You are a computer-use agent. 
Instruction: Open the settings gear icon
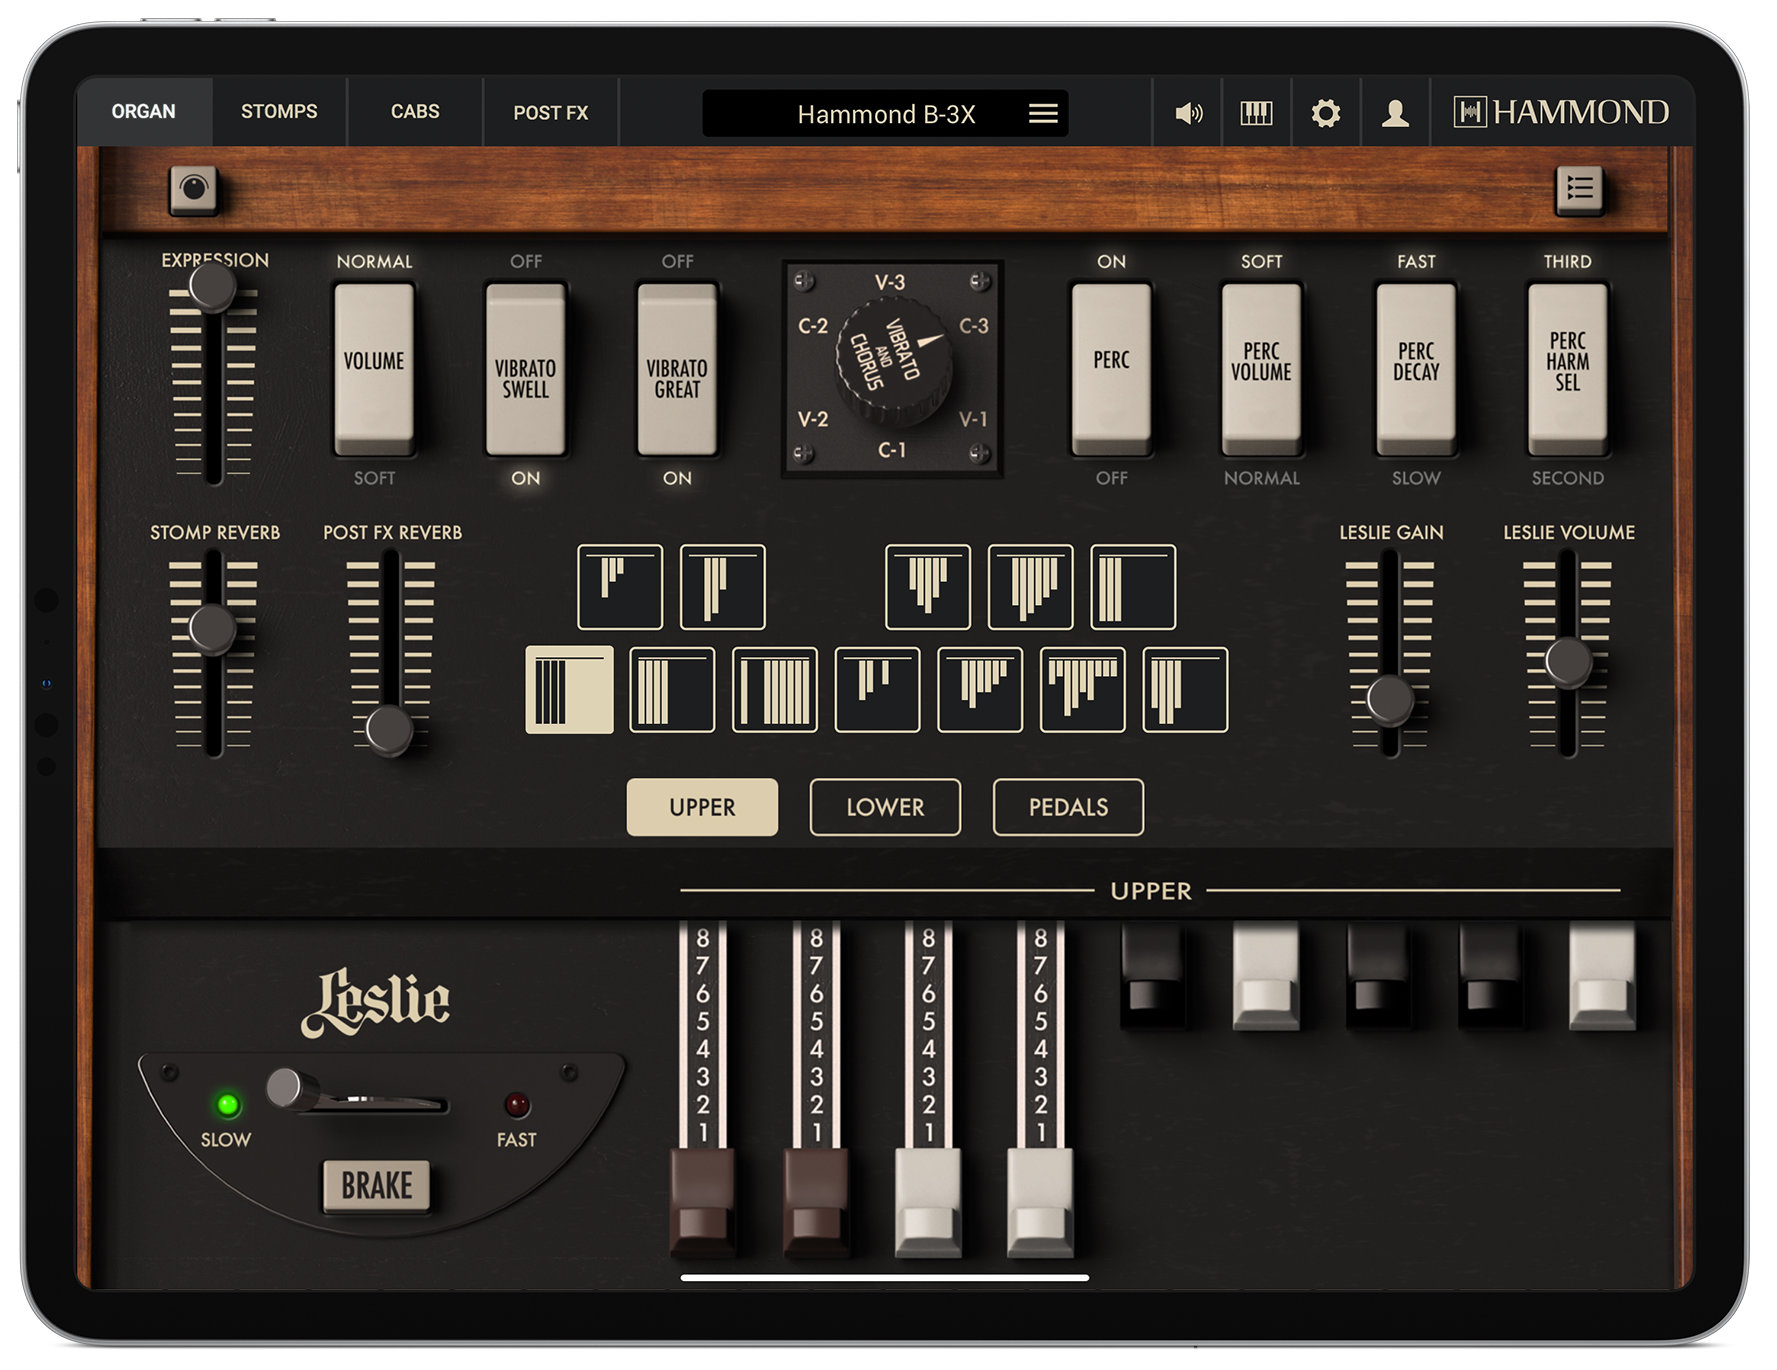click(1325, 113)
